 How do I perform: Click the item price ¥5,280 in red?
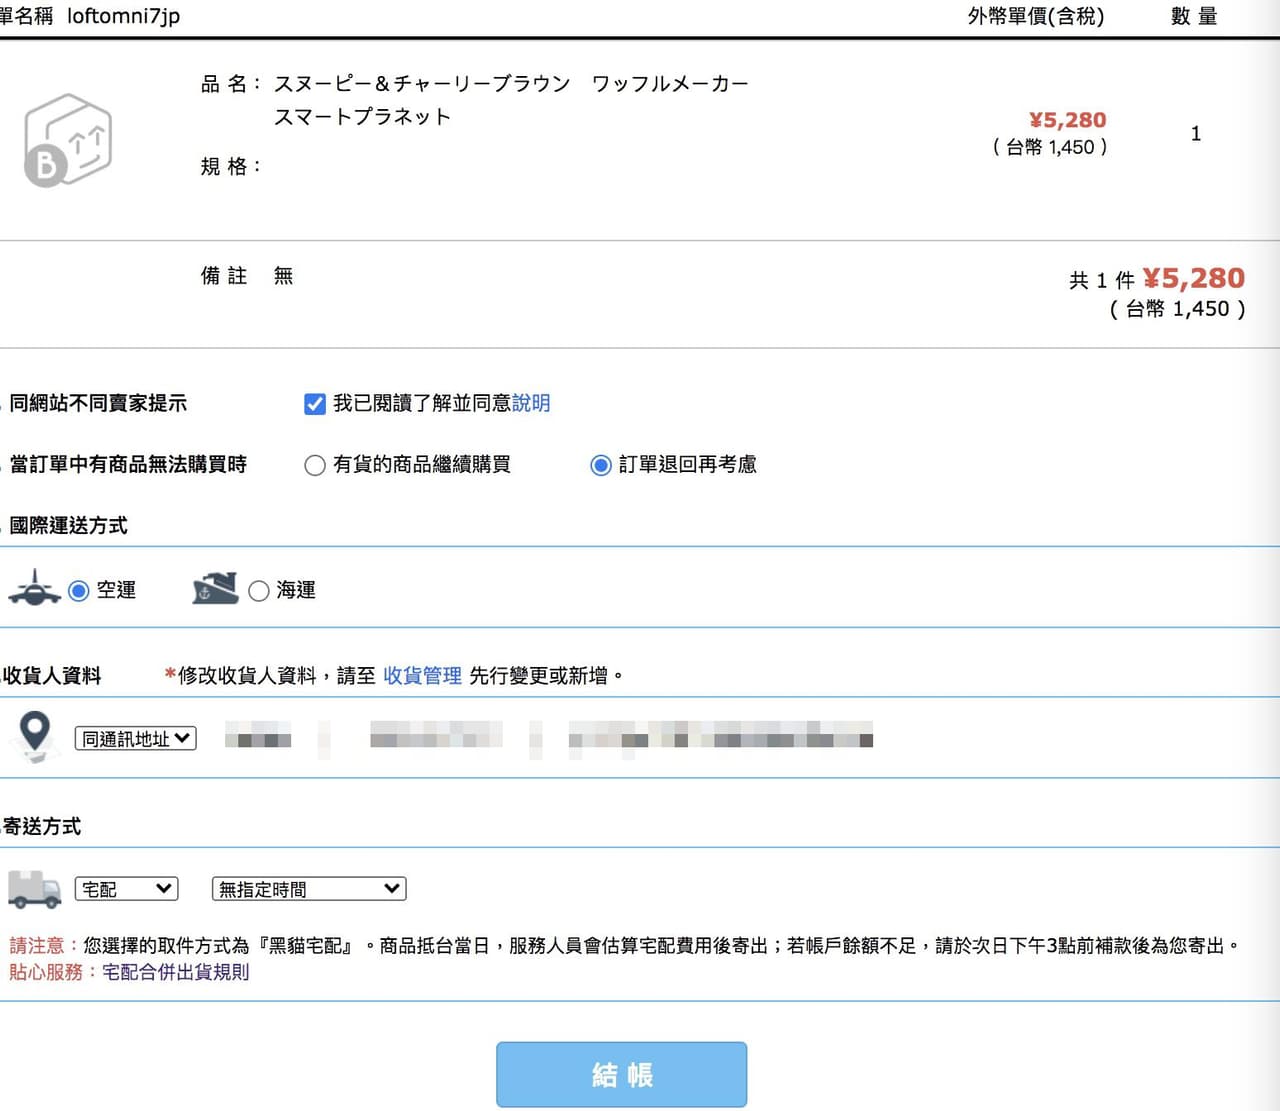[x=1067, y=120]
